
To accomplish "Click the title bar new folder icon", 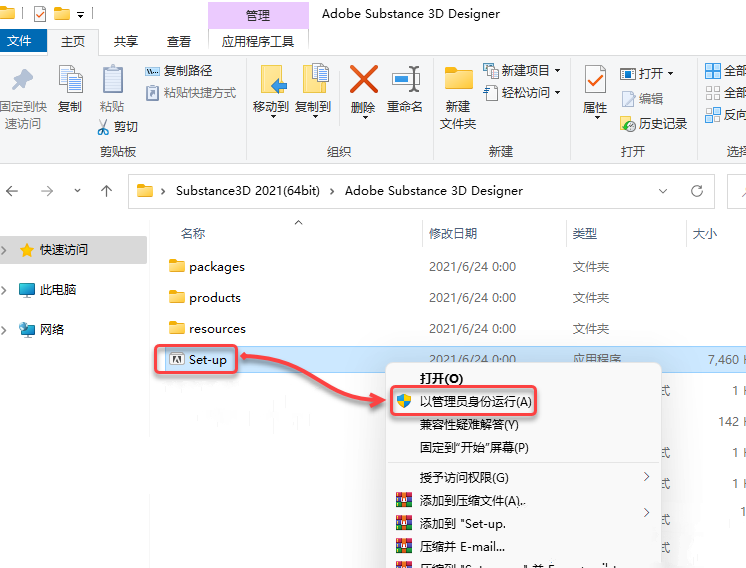I will [61, 14].
